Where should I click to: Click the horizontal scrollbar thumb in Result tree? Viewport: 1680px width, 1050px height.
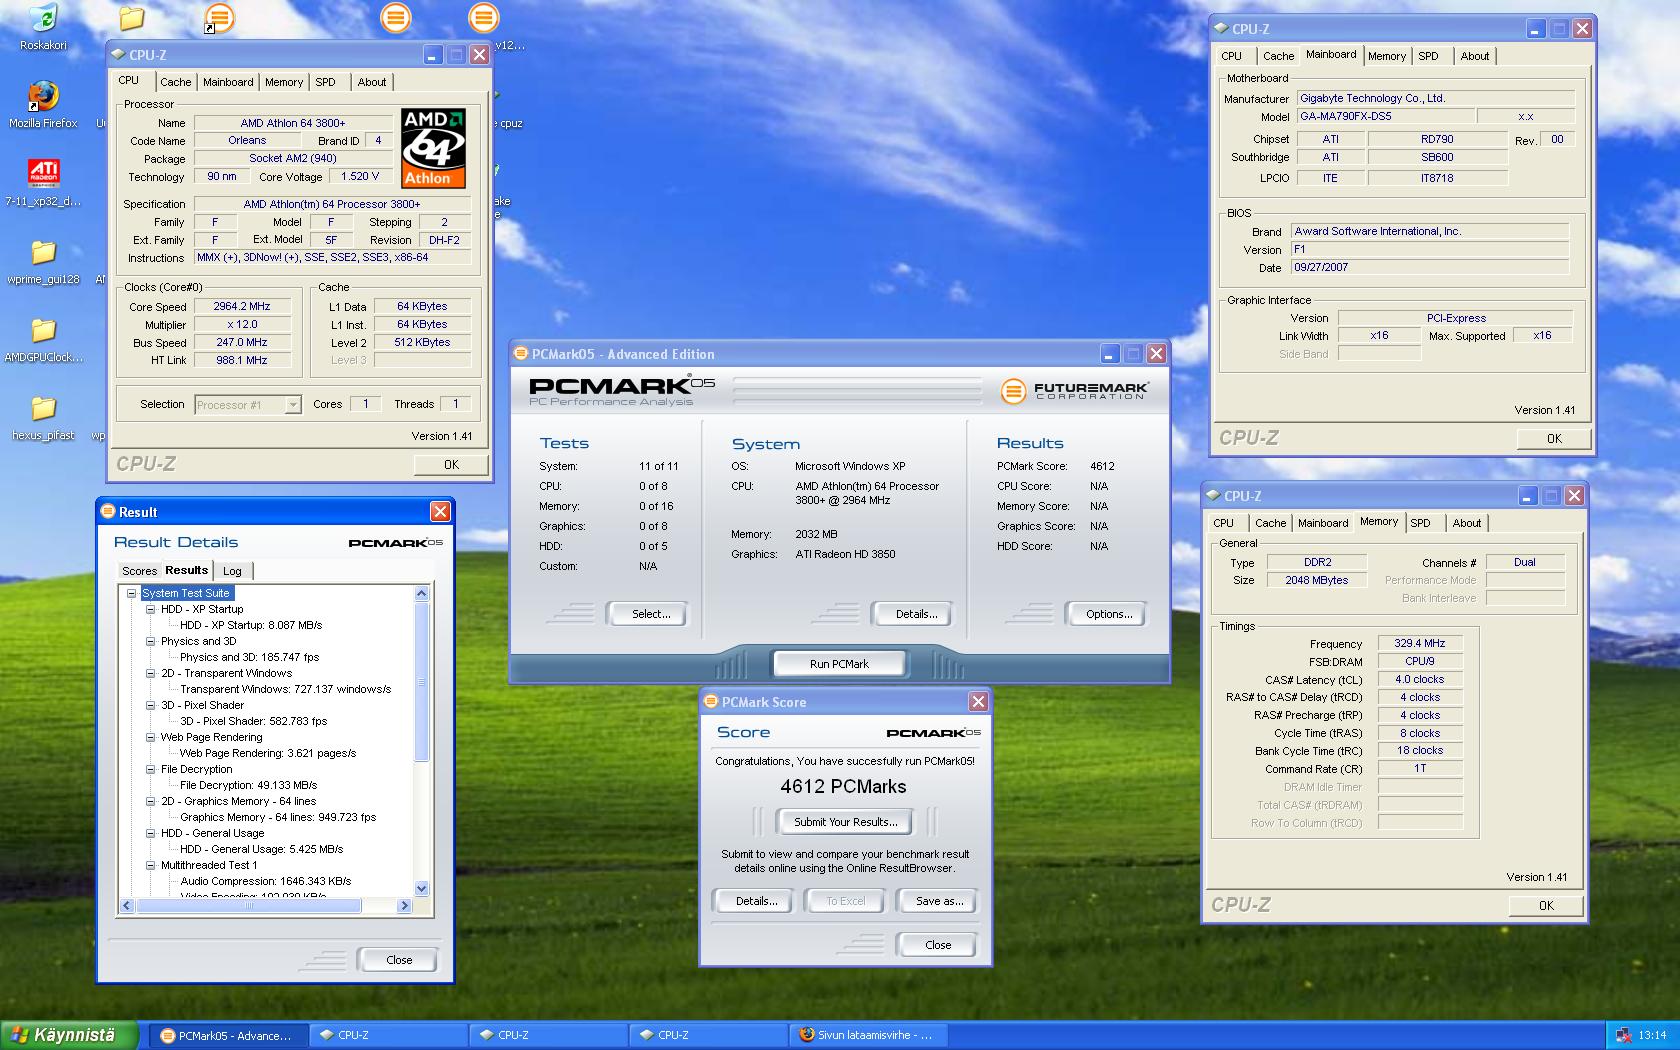point(248,906)
